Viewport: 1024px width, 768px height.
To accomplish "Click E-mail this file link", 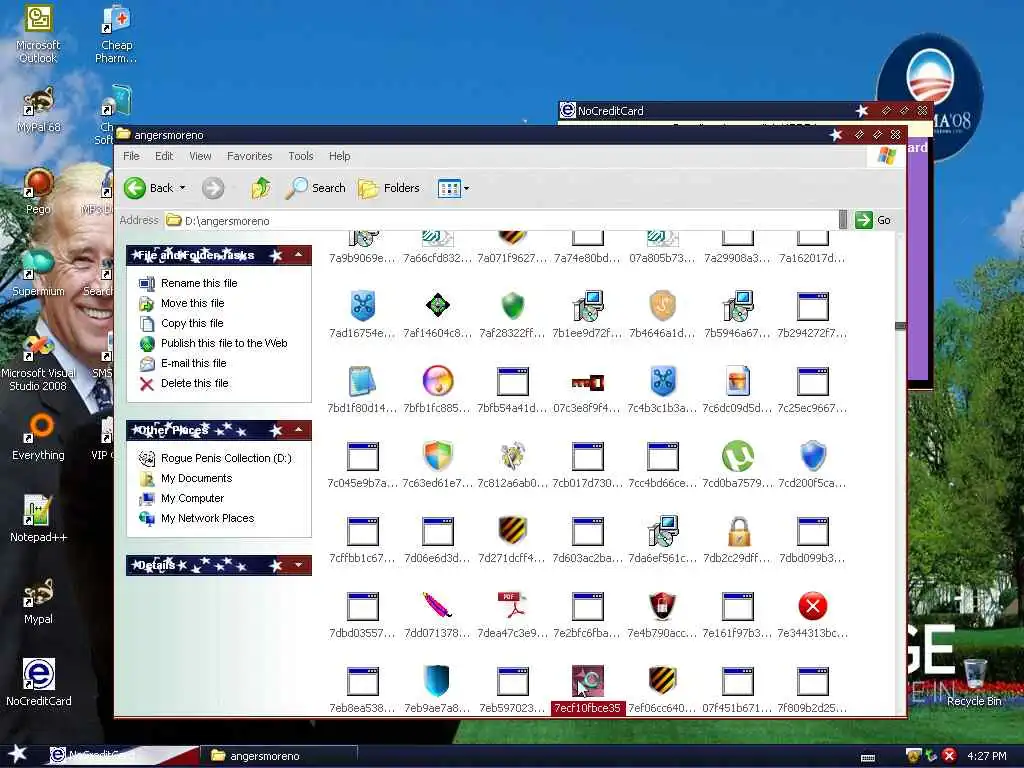I will point(193,363).
